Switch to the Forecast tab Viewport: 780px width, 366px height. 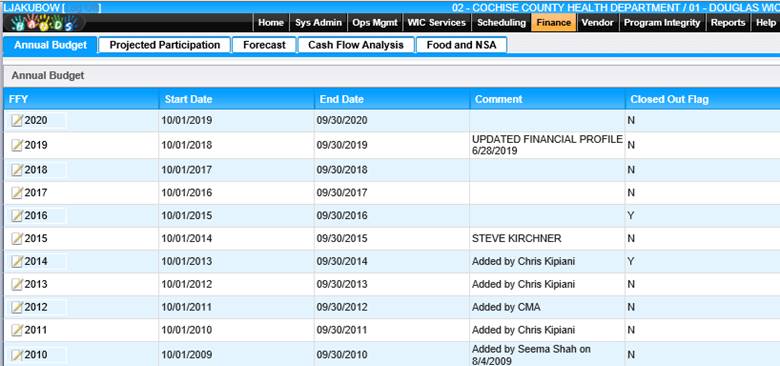[264, 45]
